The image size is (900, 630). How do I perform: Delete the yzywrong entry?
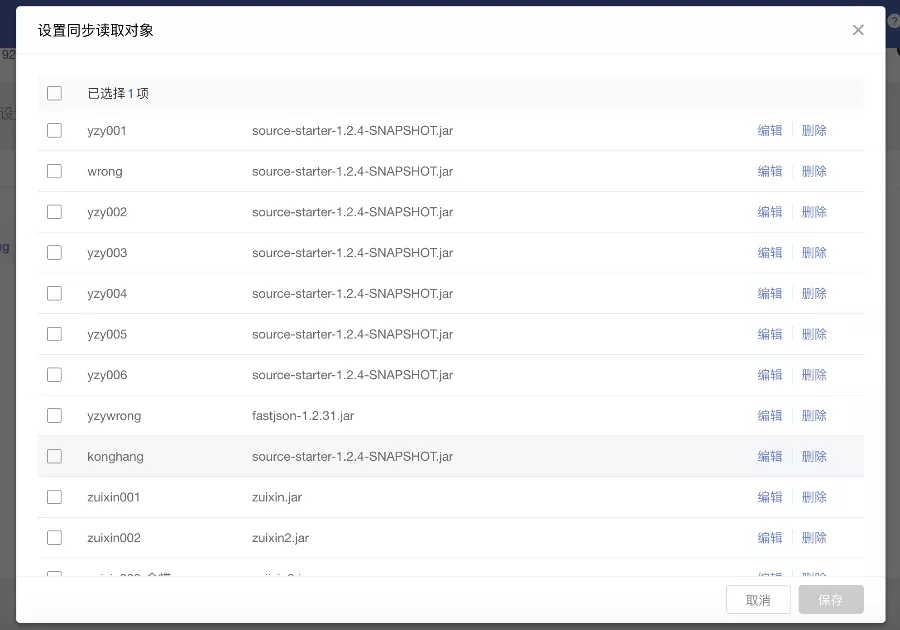click(x=814, y=415)
